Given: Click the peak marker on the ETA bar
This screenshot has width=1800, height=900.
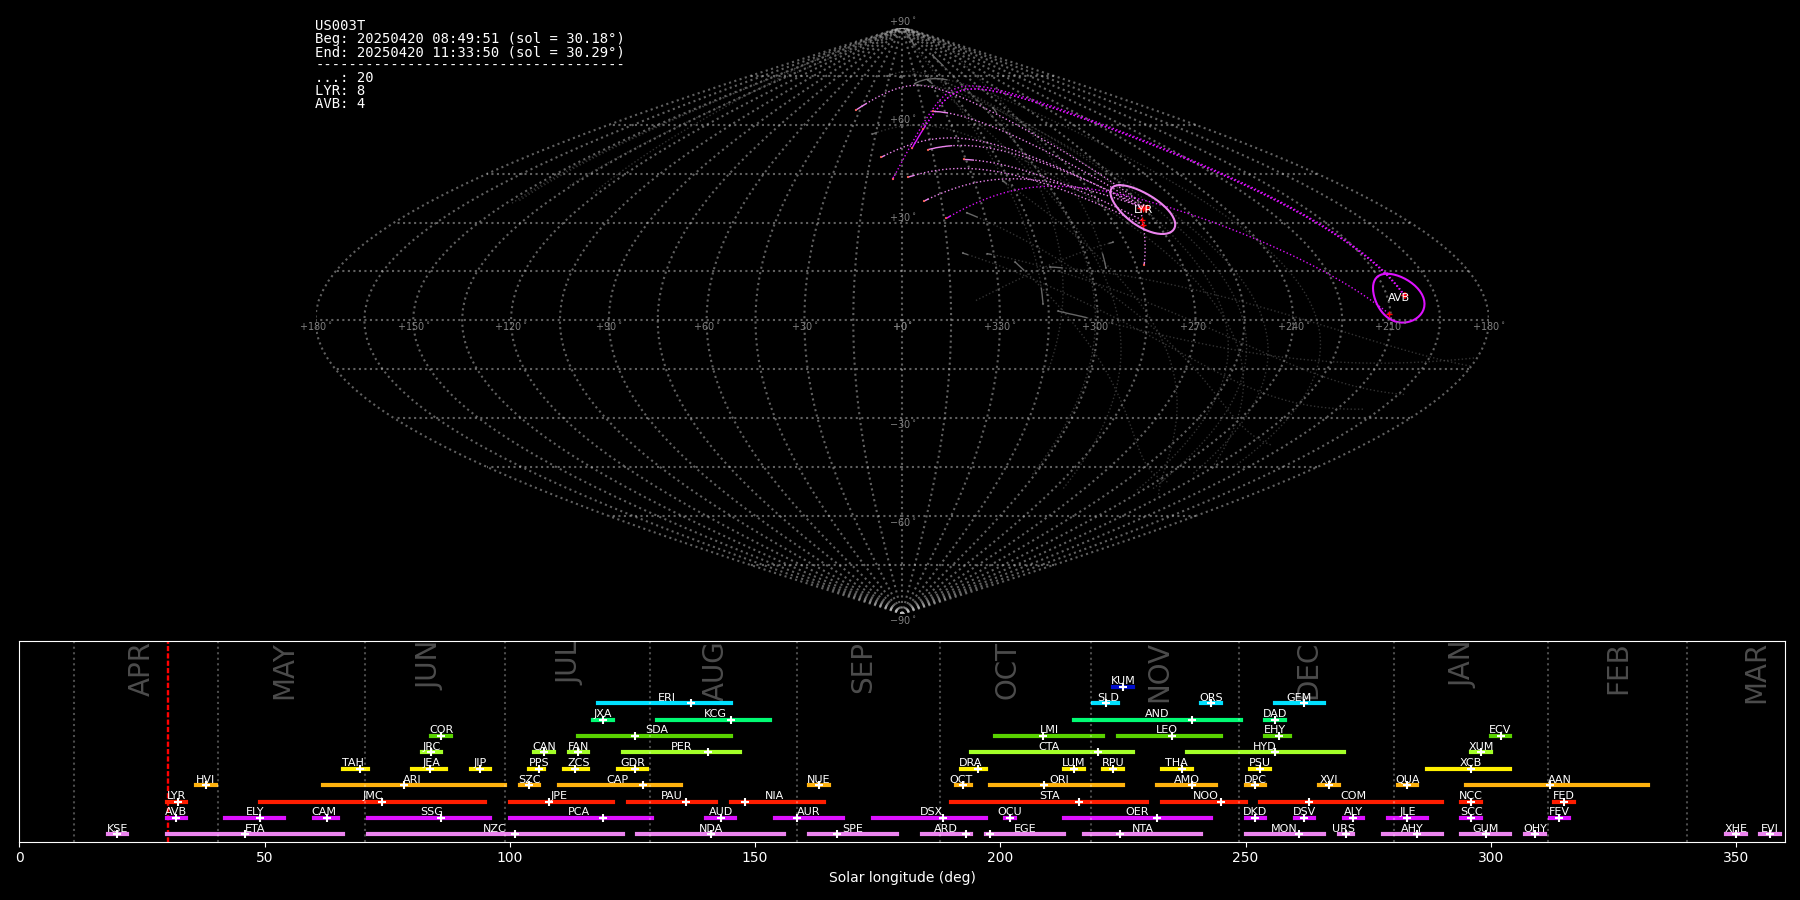Looking at the screenshot, I should pos(245,834).
